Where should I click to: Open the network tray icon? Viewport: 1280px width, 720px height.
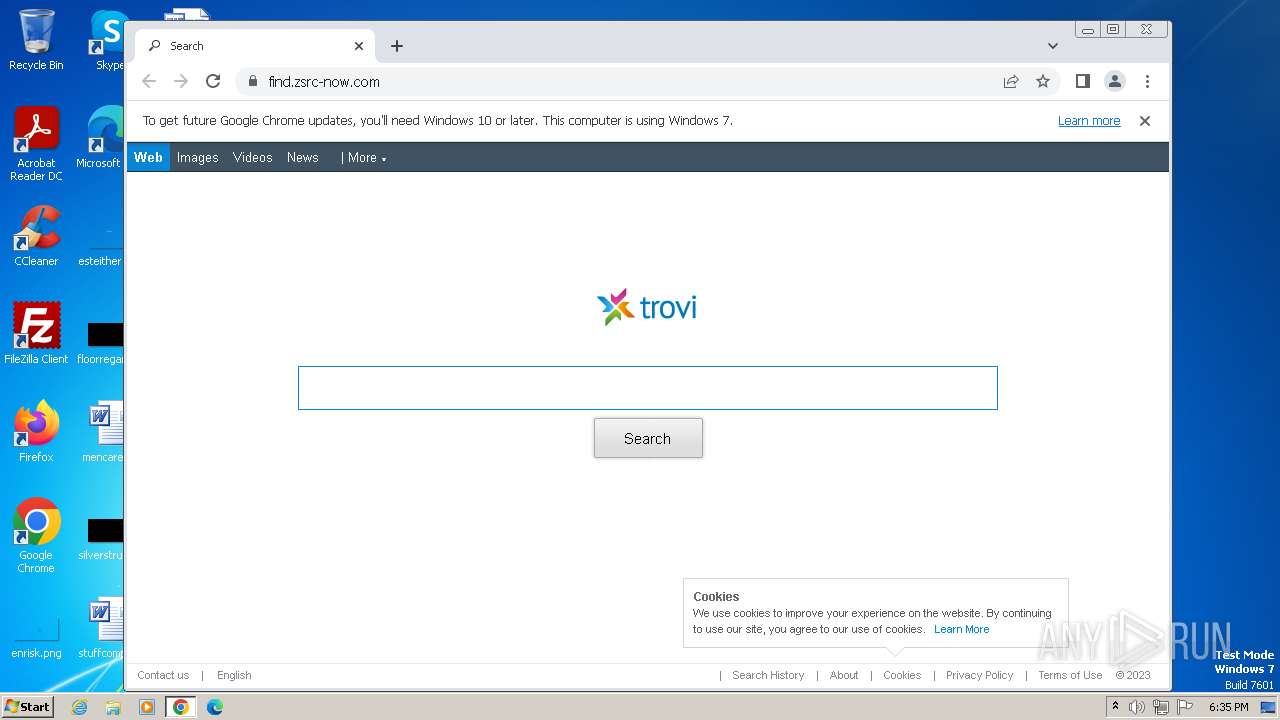[x=1160, y=707]
